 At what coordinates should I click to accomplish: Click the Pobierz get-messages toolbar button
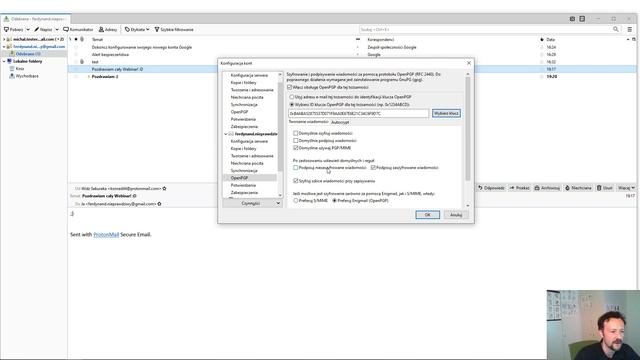pyautogui.click(x=14, y=29)
